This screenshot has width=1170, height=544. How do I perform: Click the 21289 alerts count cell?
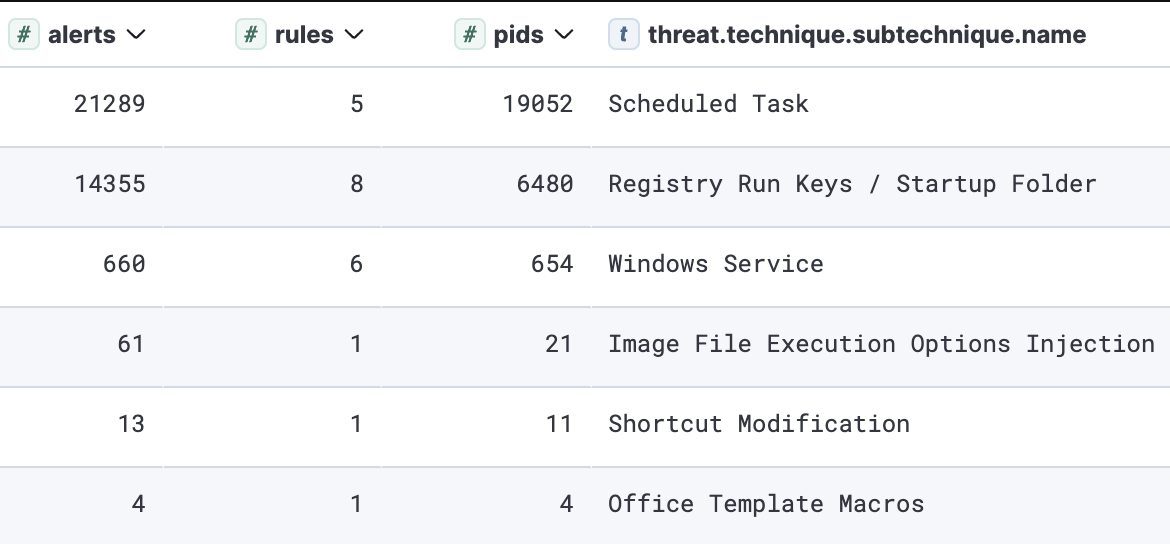tap(109, 104)
